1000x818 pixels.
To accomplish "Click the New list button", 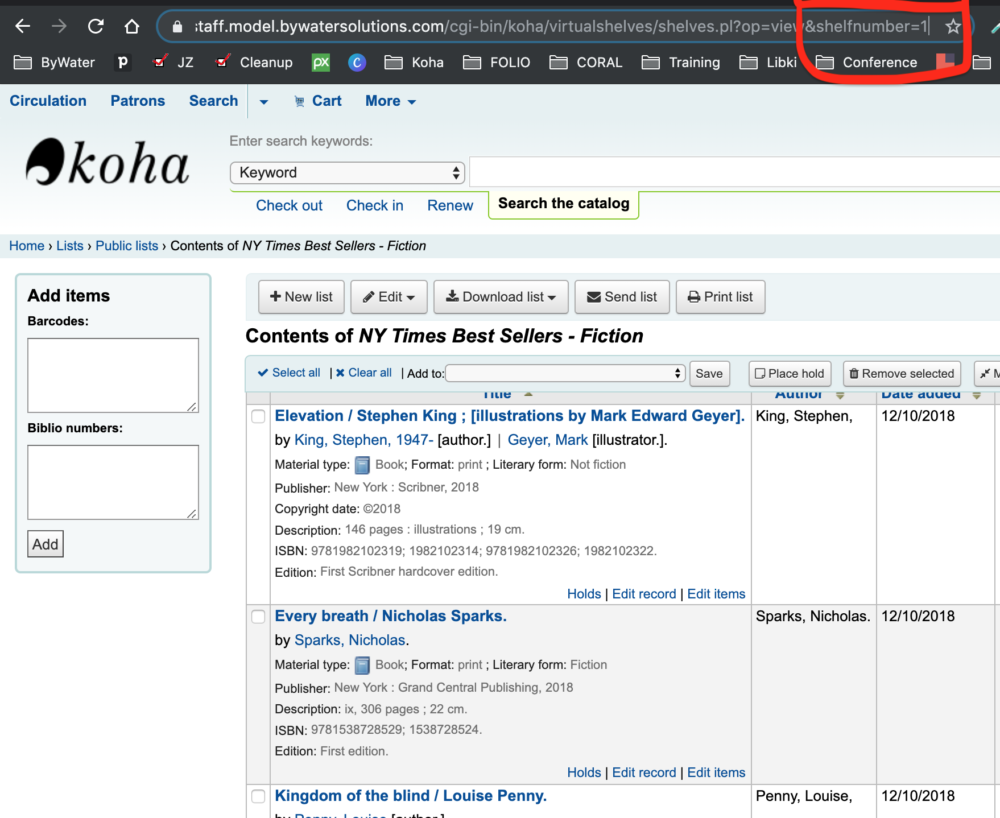I will point(301,297).
